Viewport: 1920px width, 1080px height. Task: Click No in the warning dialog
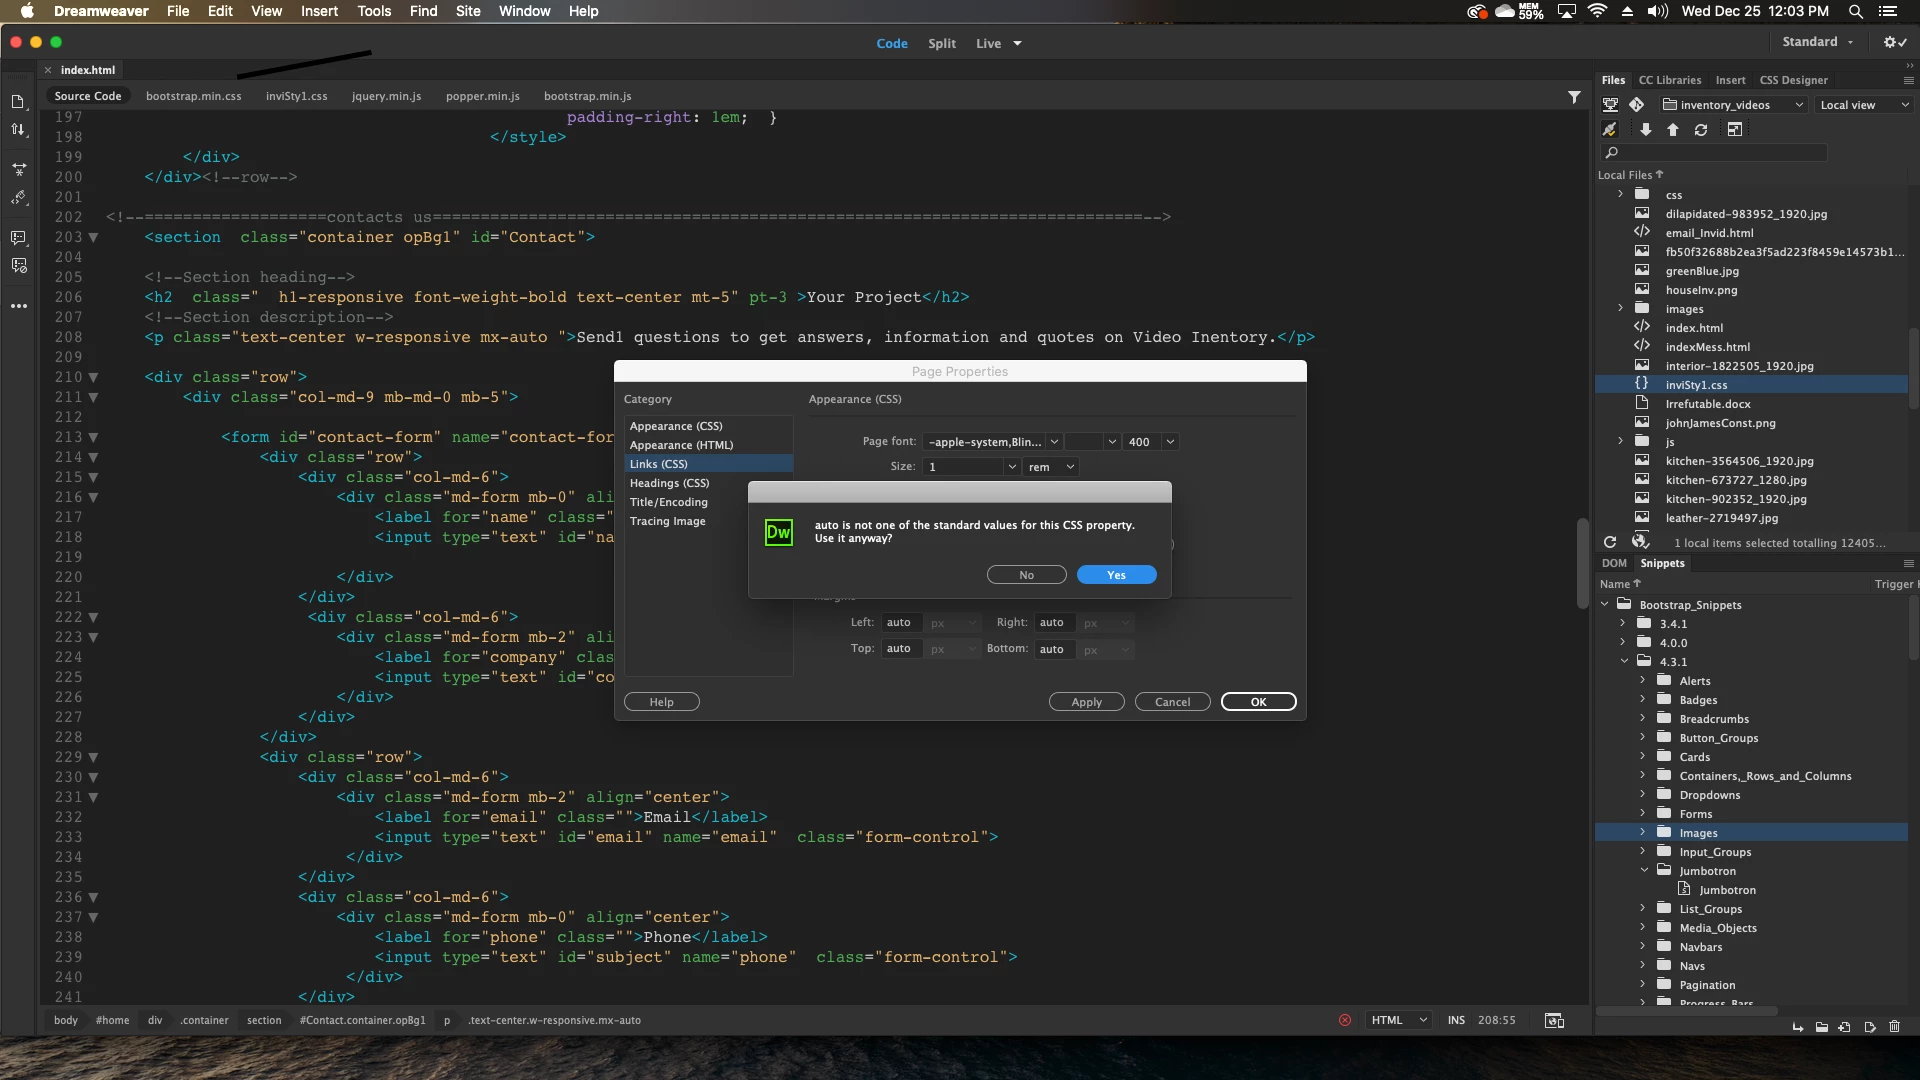1026,575
